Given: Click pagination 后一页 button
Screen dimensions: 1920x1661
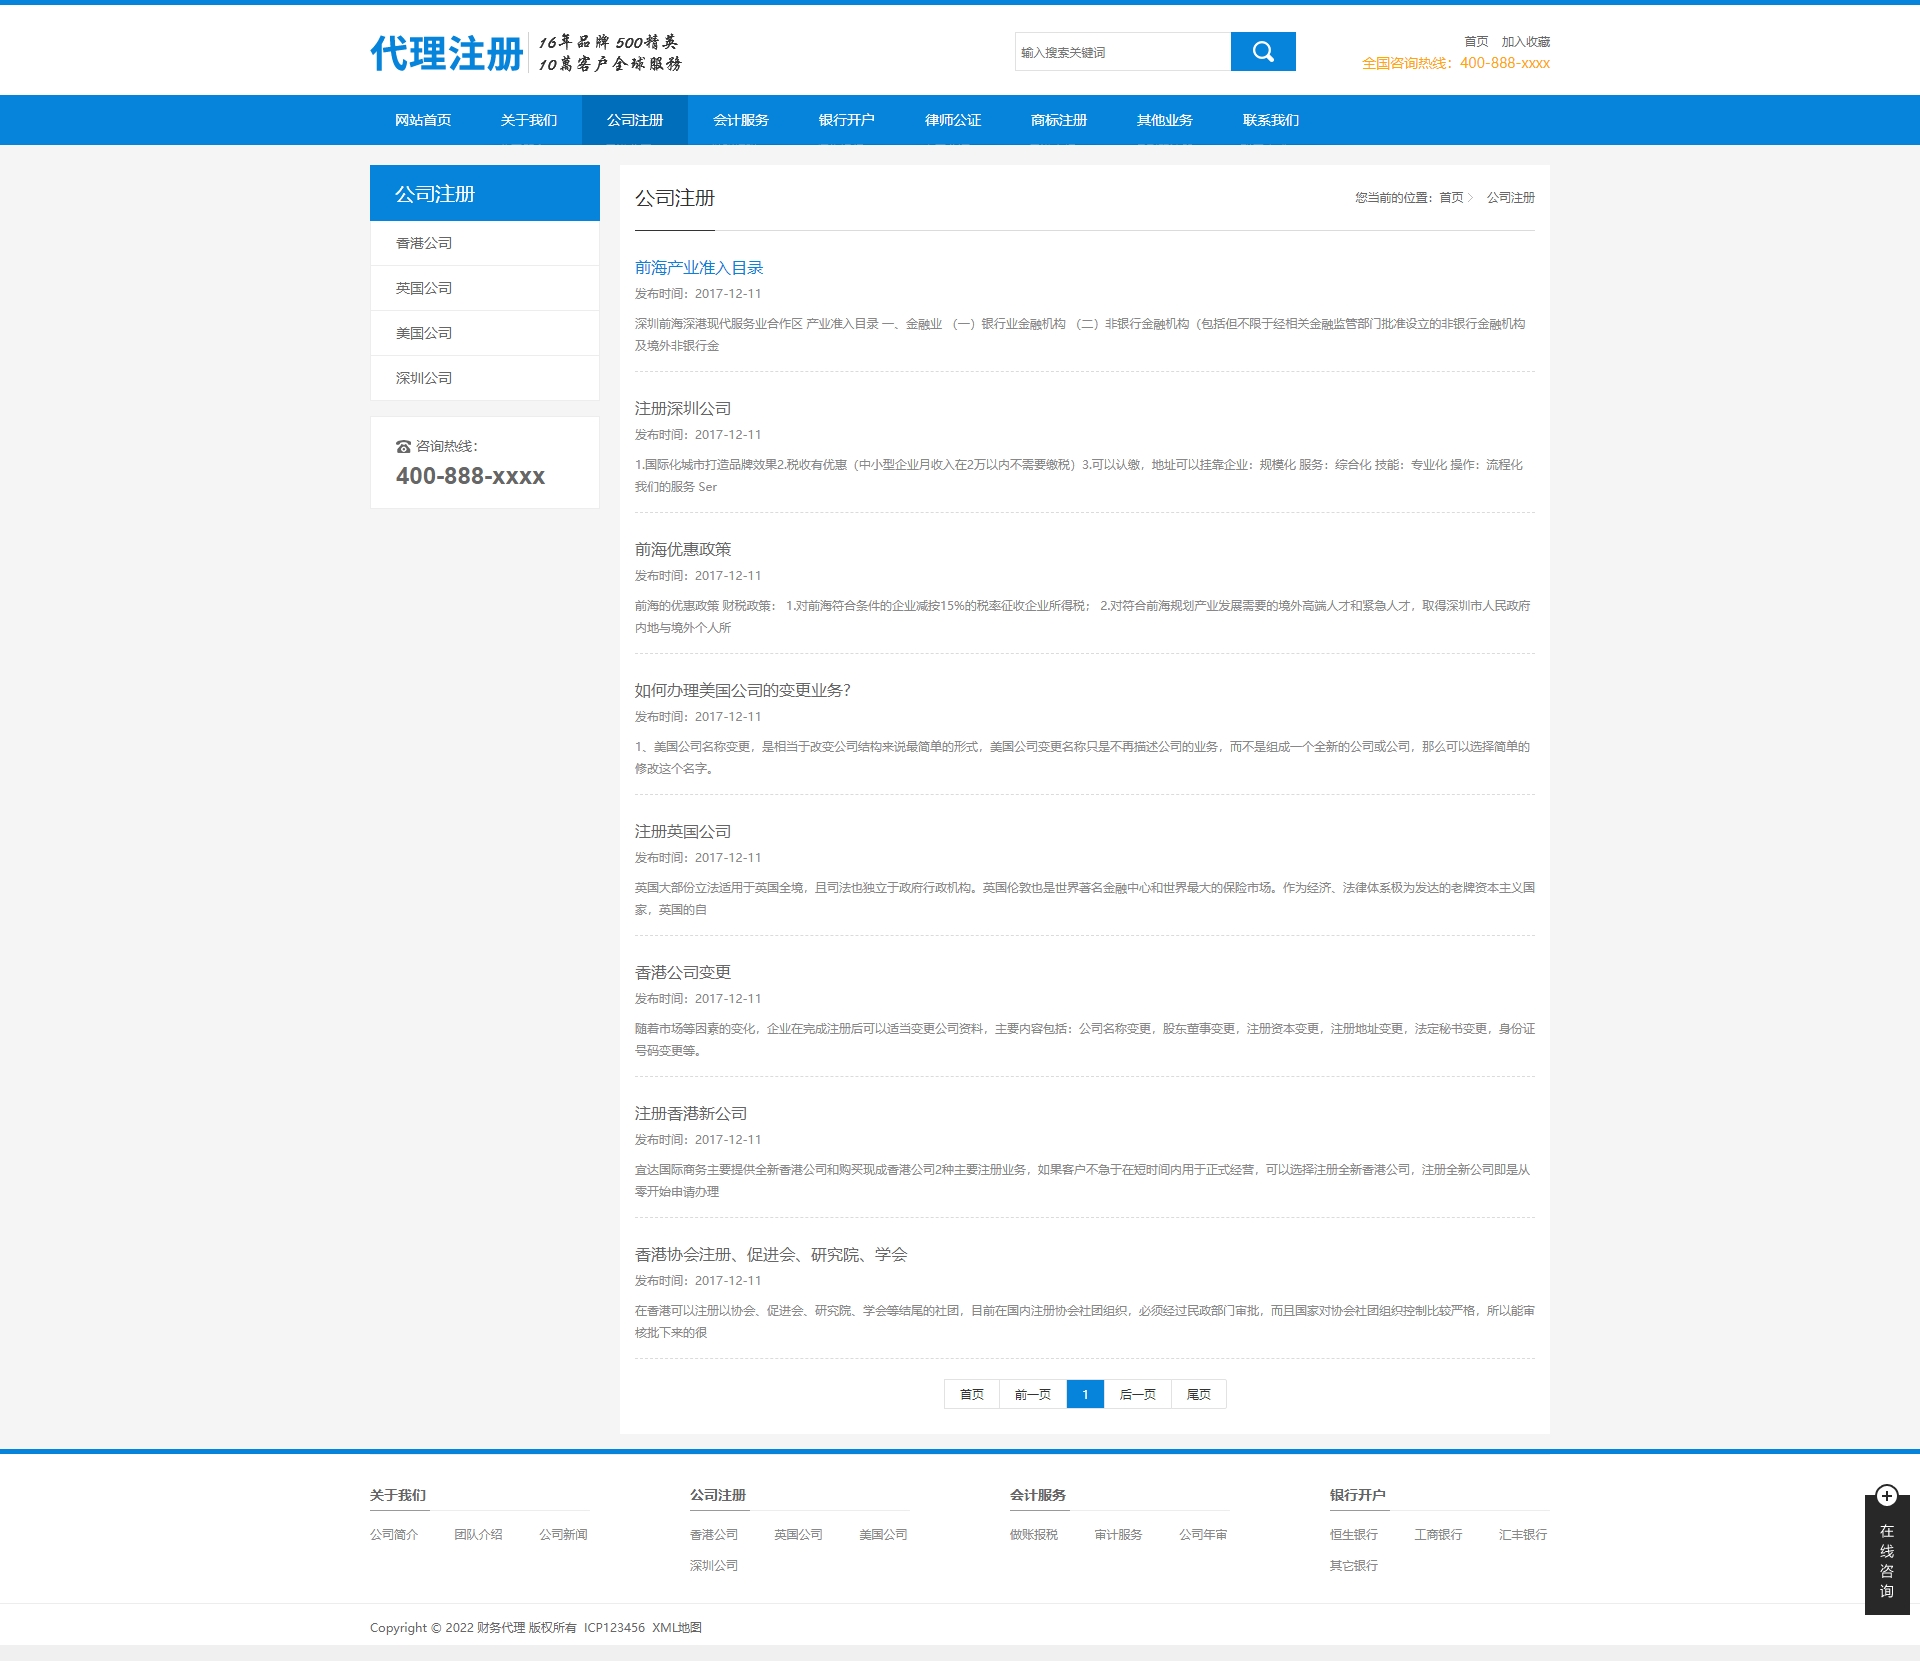Looking at the screenshot, I should (1138, 1394).
